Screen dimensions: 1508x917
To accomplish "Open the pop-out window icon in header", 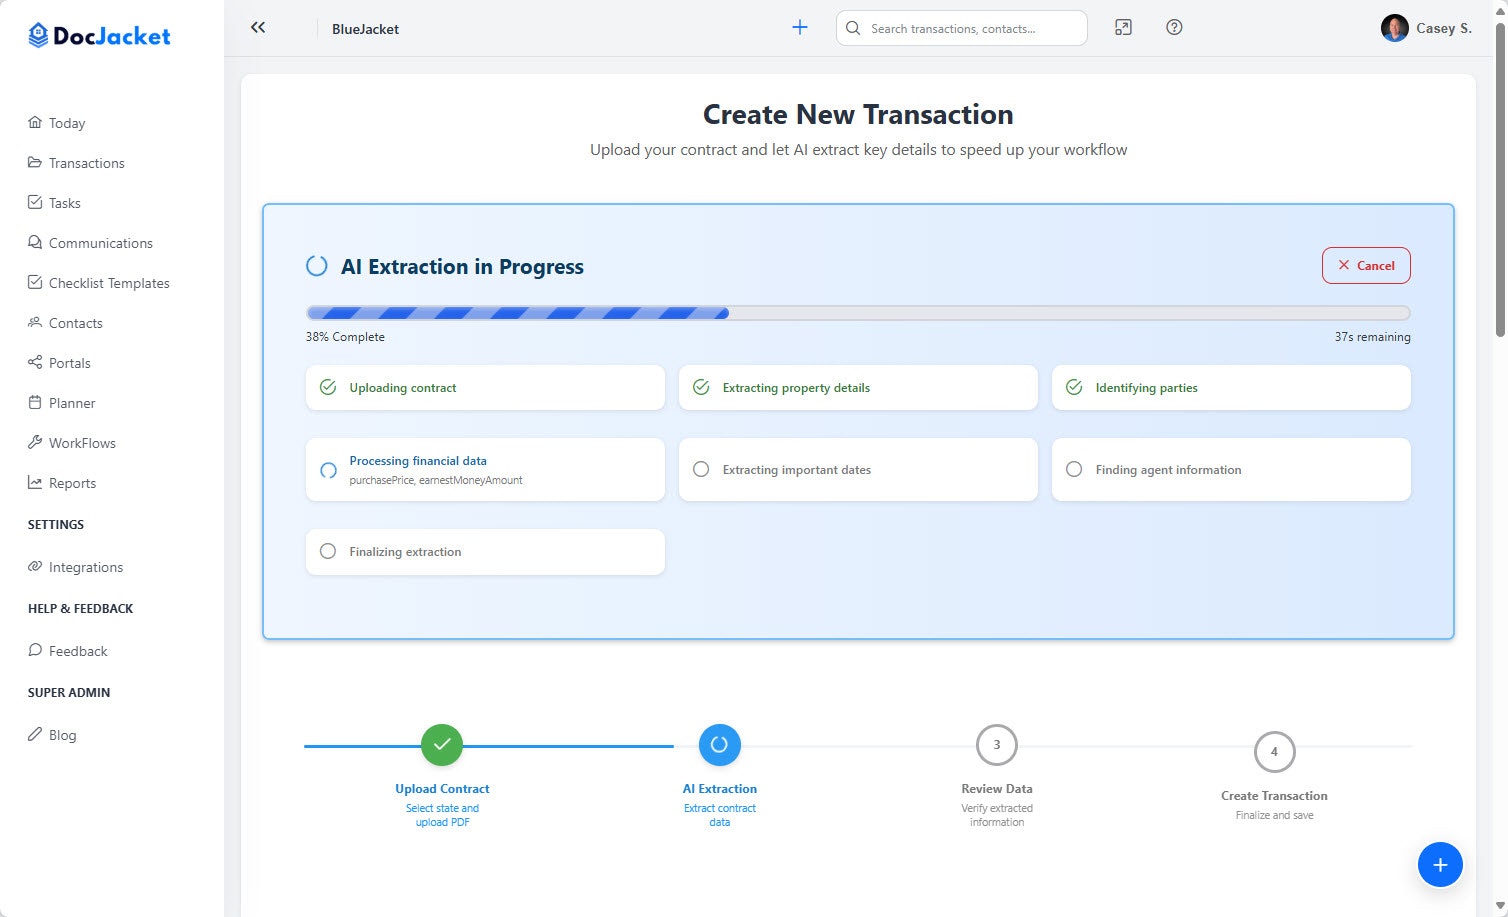I will click(1123, 28).
